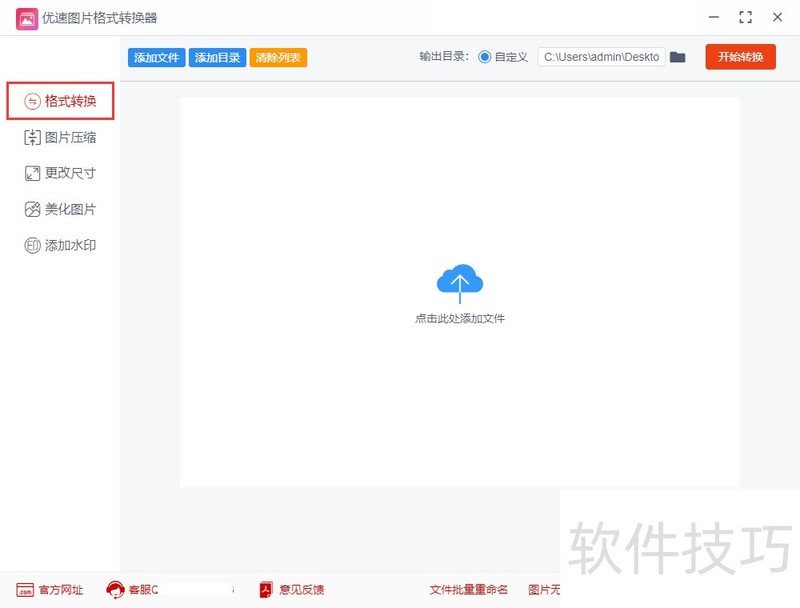800x608 pixels.
Task: Clear the list with 清除列表
Action: tap(278, 58)
